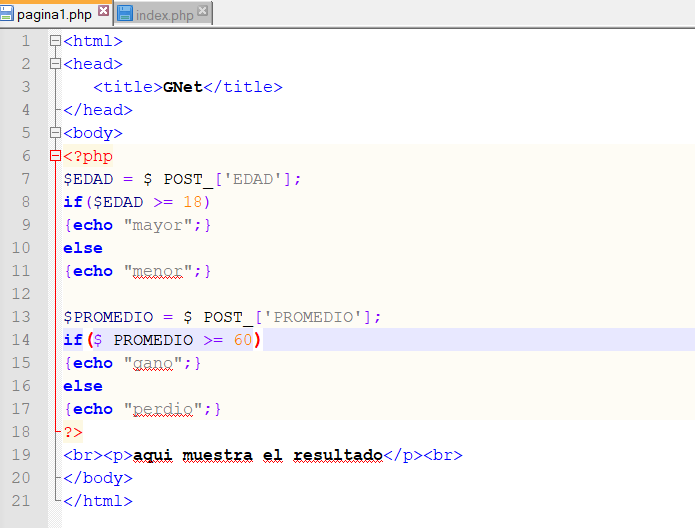Screen dimensions: 695x528
Task: Click the </head> closing tag
Action: [x=98, y=110]
